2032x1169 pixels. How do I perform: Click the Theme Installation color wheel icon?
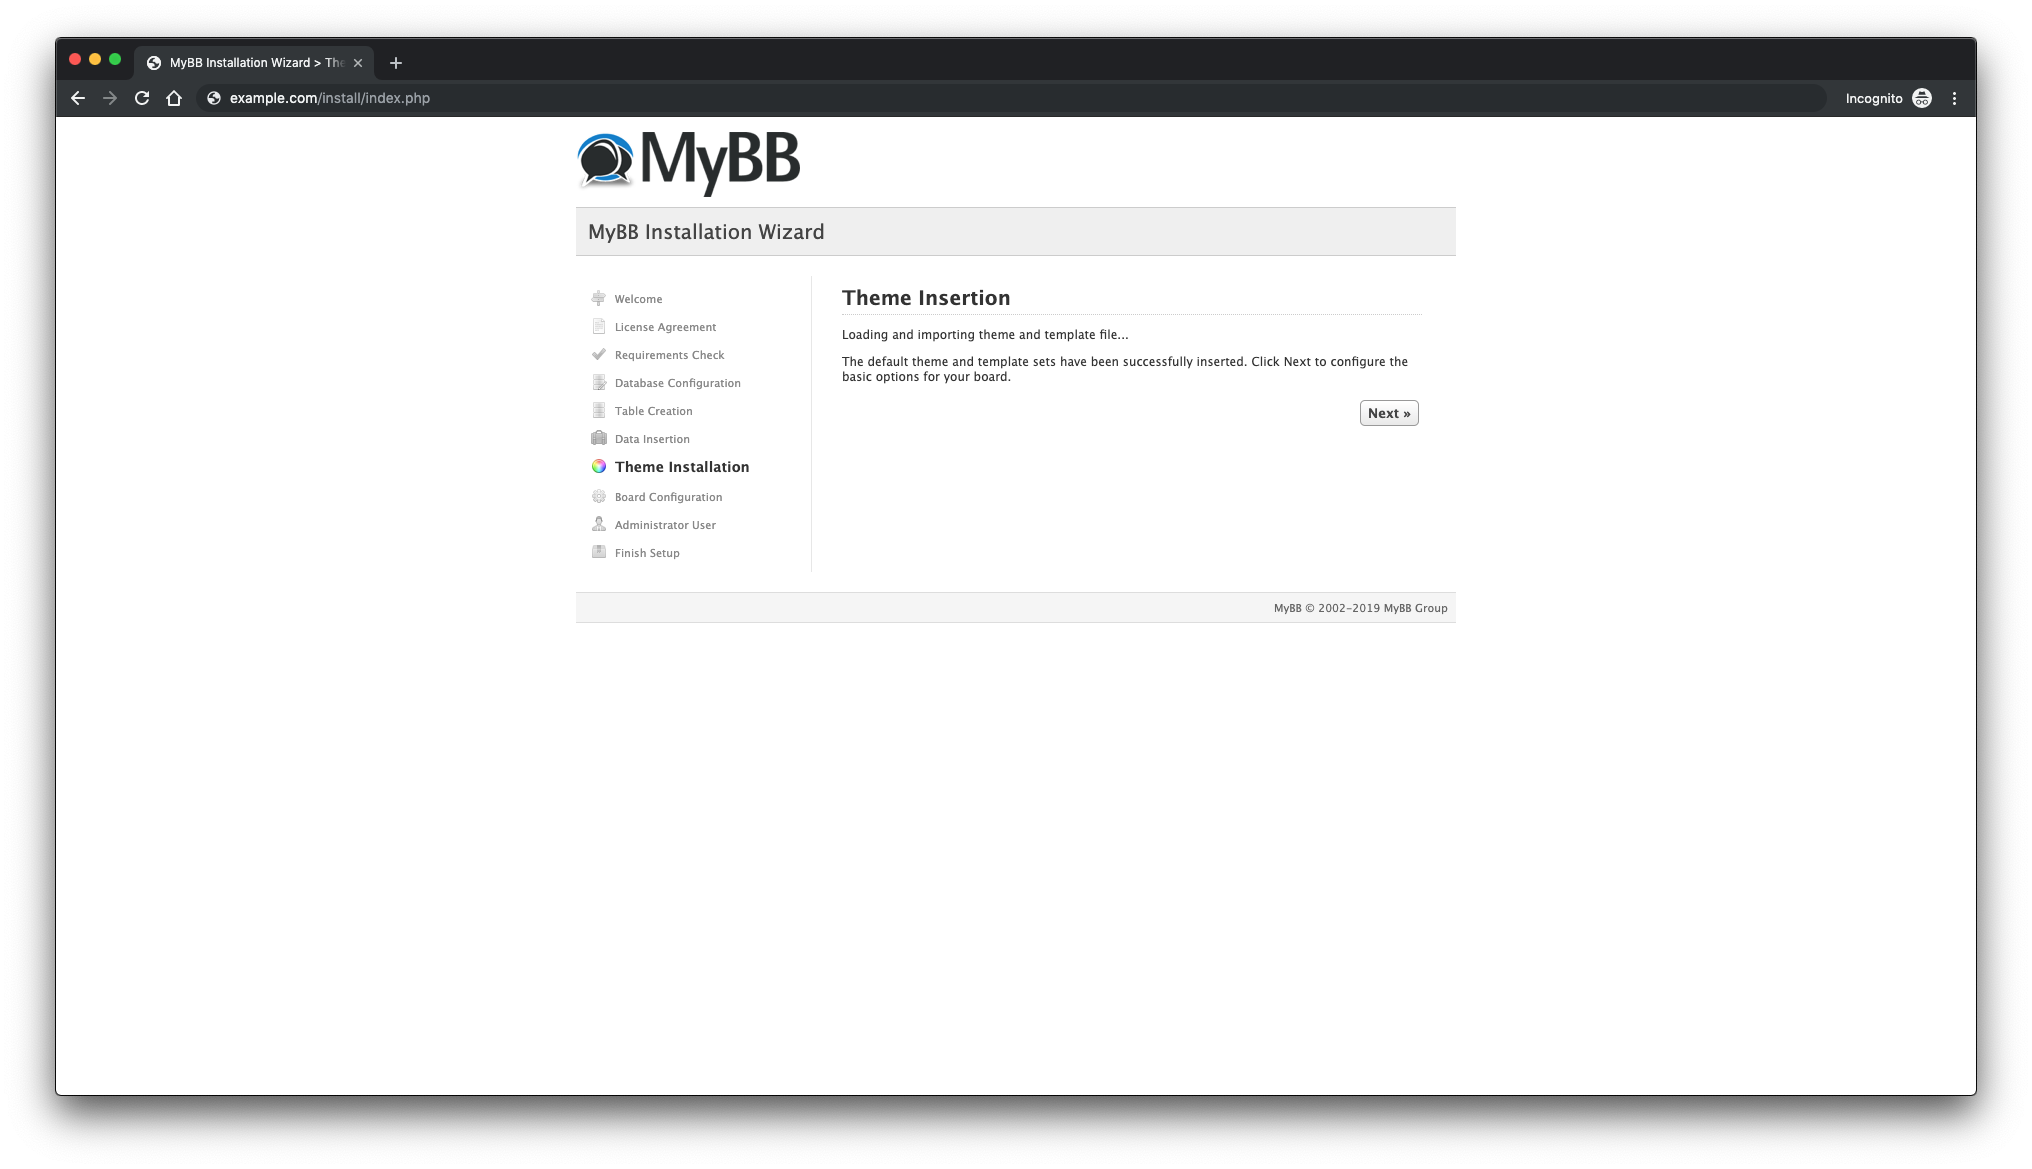[x=597, y=466]
